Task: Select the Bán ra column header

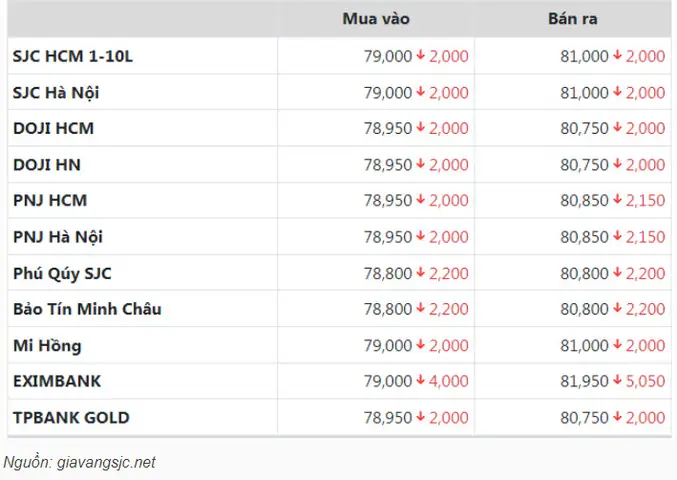Action: coord(573,19)
